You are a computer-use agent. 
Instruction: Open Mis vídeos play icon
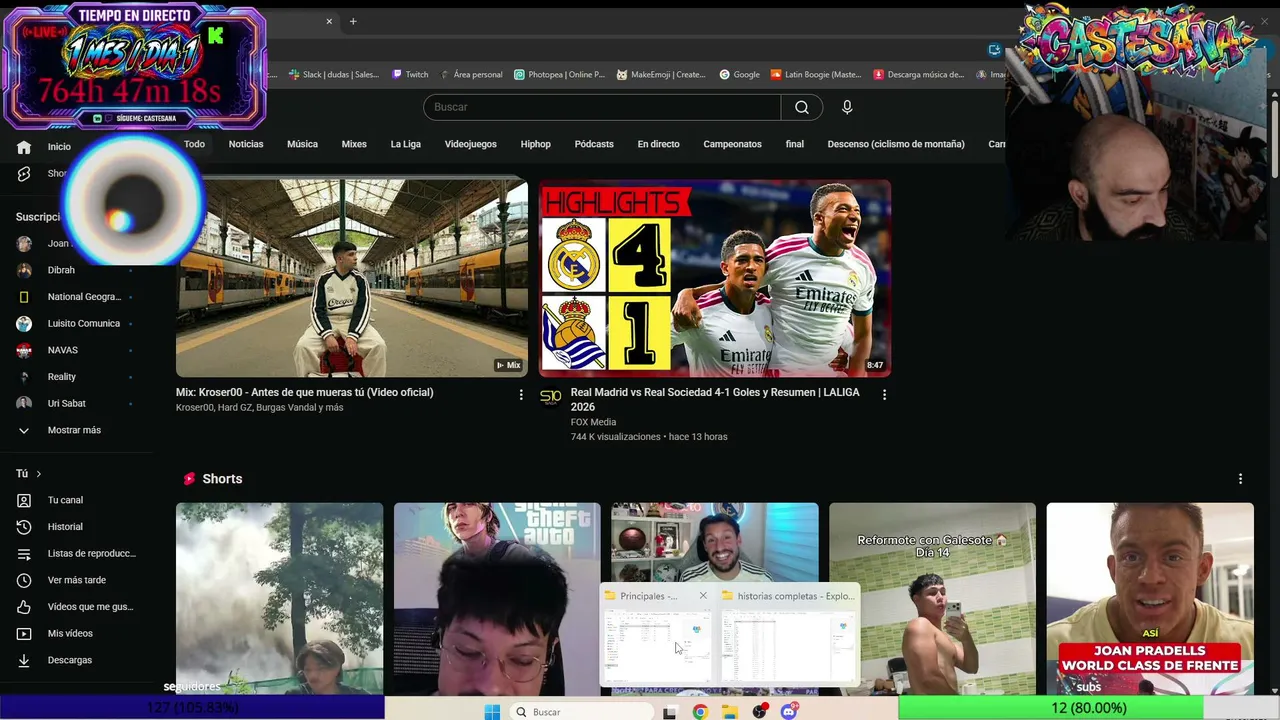tap(24, 633)
